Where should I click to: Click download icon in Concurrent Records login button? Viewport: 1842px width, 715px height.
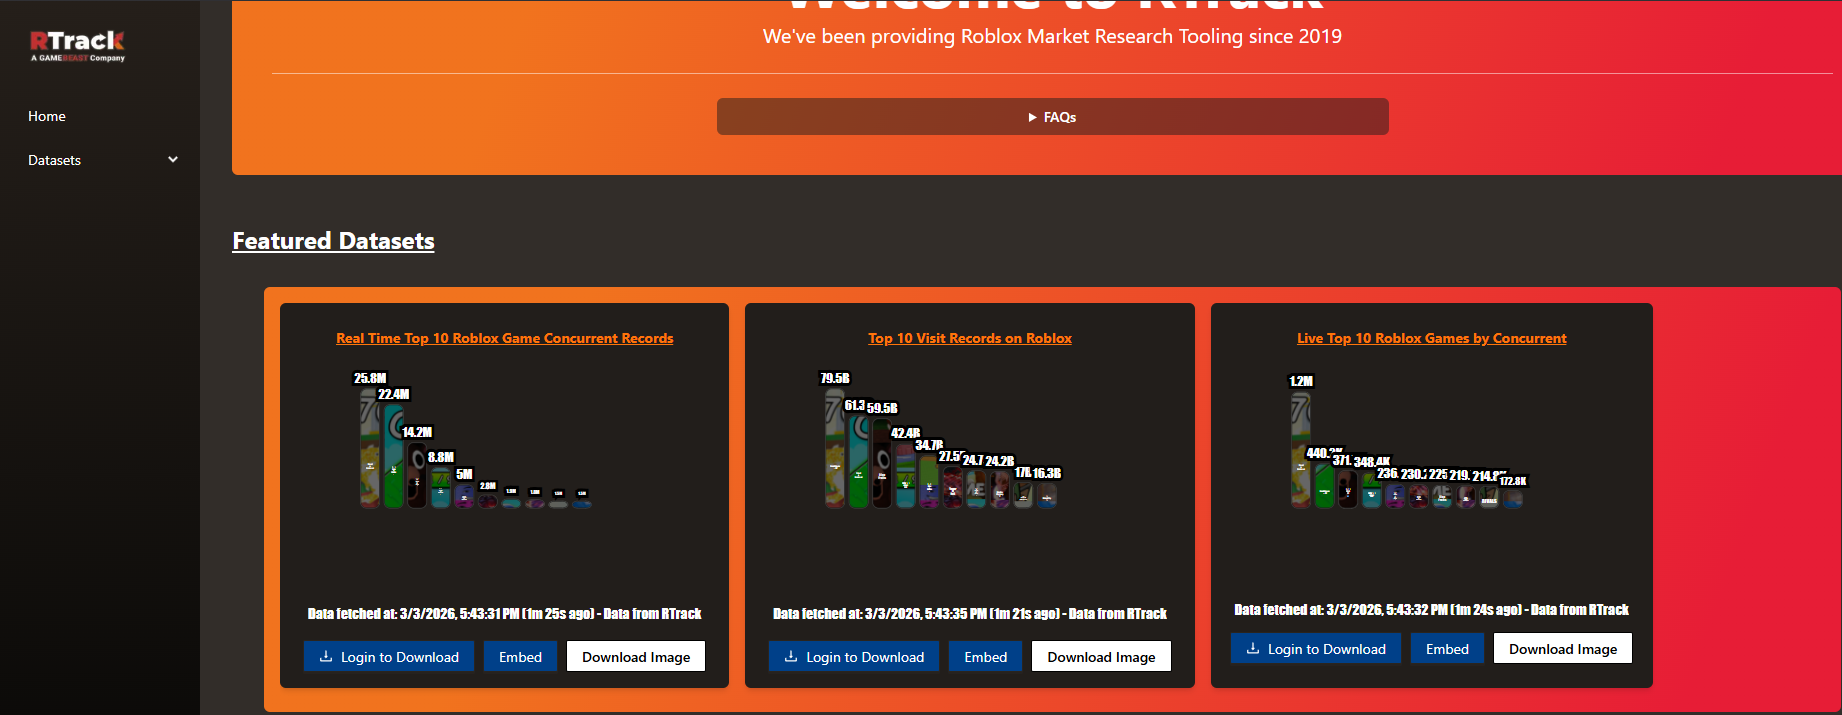pos(326,657)
